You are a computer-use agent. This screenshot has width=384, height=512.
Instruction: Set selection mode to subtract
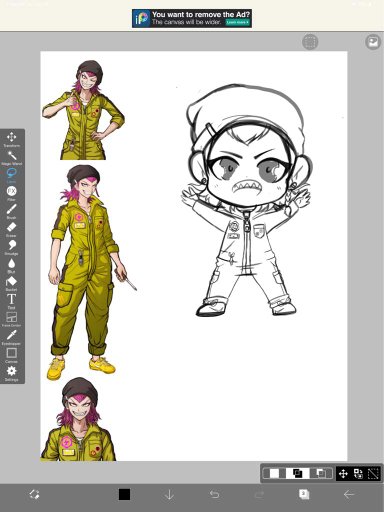pos(321,473)
